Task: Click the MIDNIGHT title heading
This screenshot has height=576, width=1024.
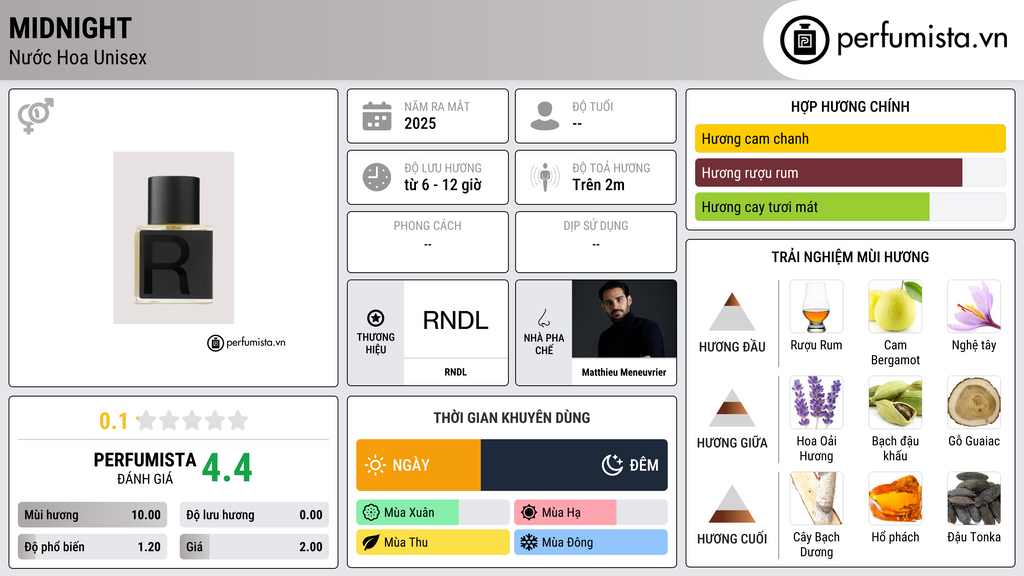Action: click(x=71, y=28)
